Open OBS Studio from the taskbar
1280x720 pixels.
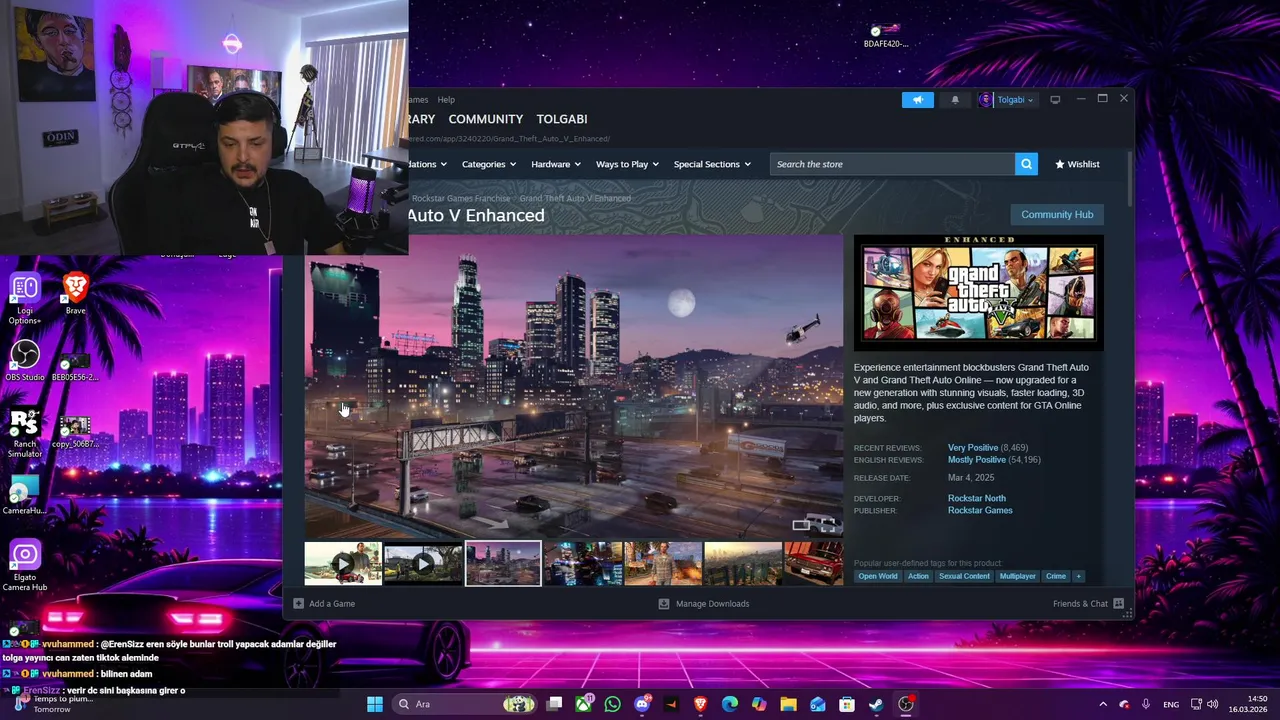906,704
